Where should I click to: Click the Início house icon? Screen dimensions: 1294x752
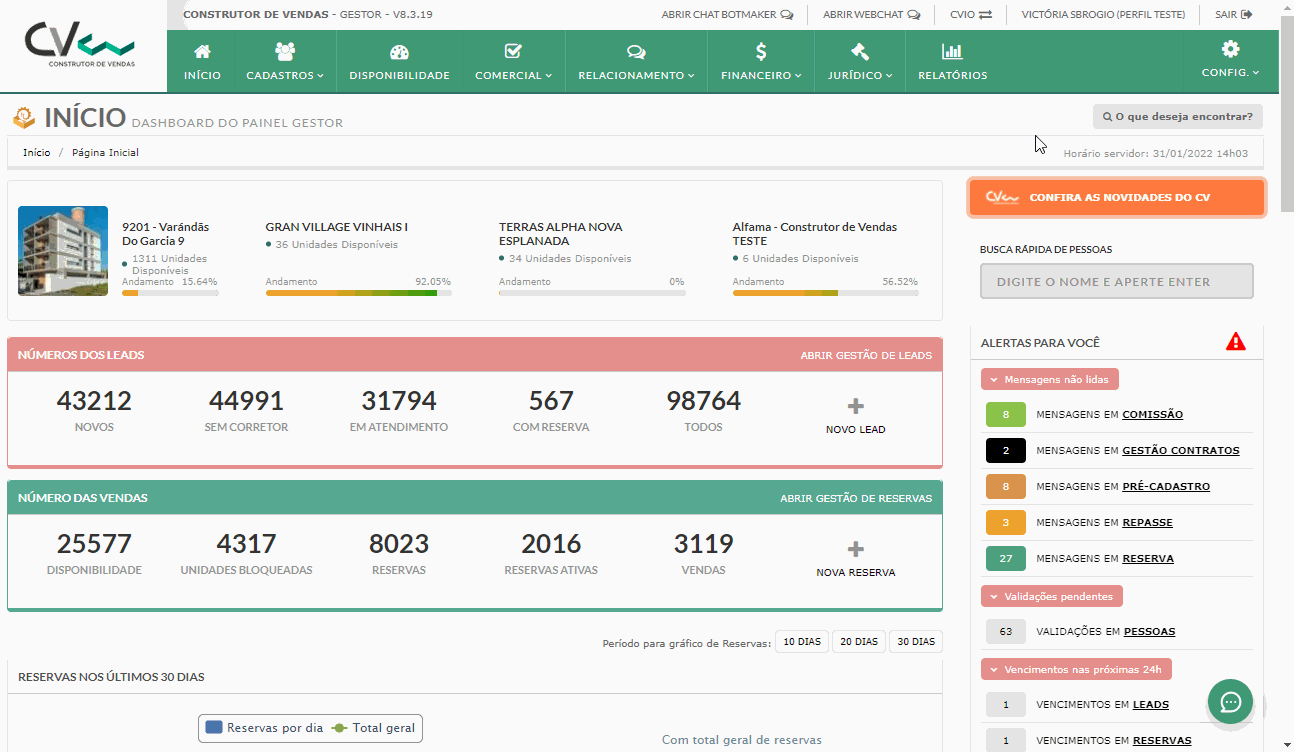click(202, 51)
